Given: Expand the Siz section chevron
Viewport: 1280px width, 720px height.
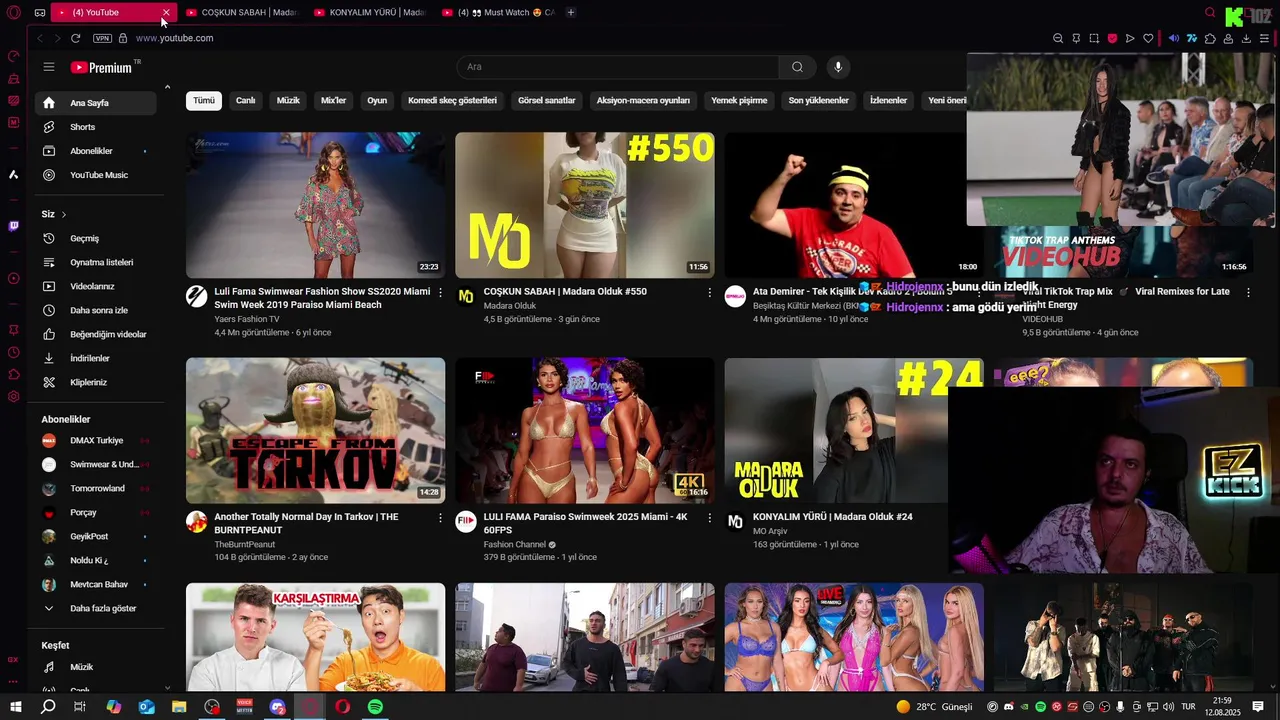Looking at the screenshot, I should tap(64, 214).
